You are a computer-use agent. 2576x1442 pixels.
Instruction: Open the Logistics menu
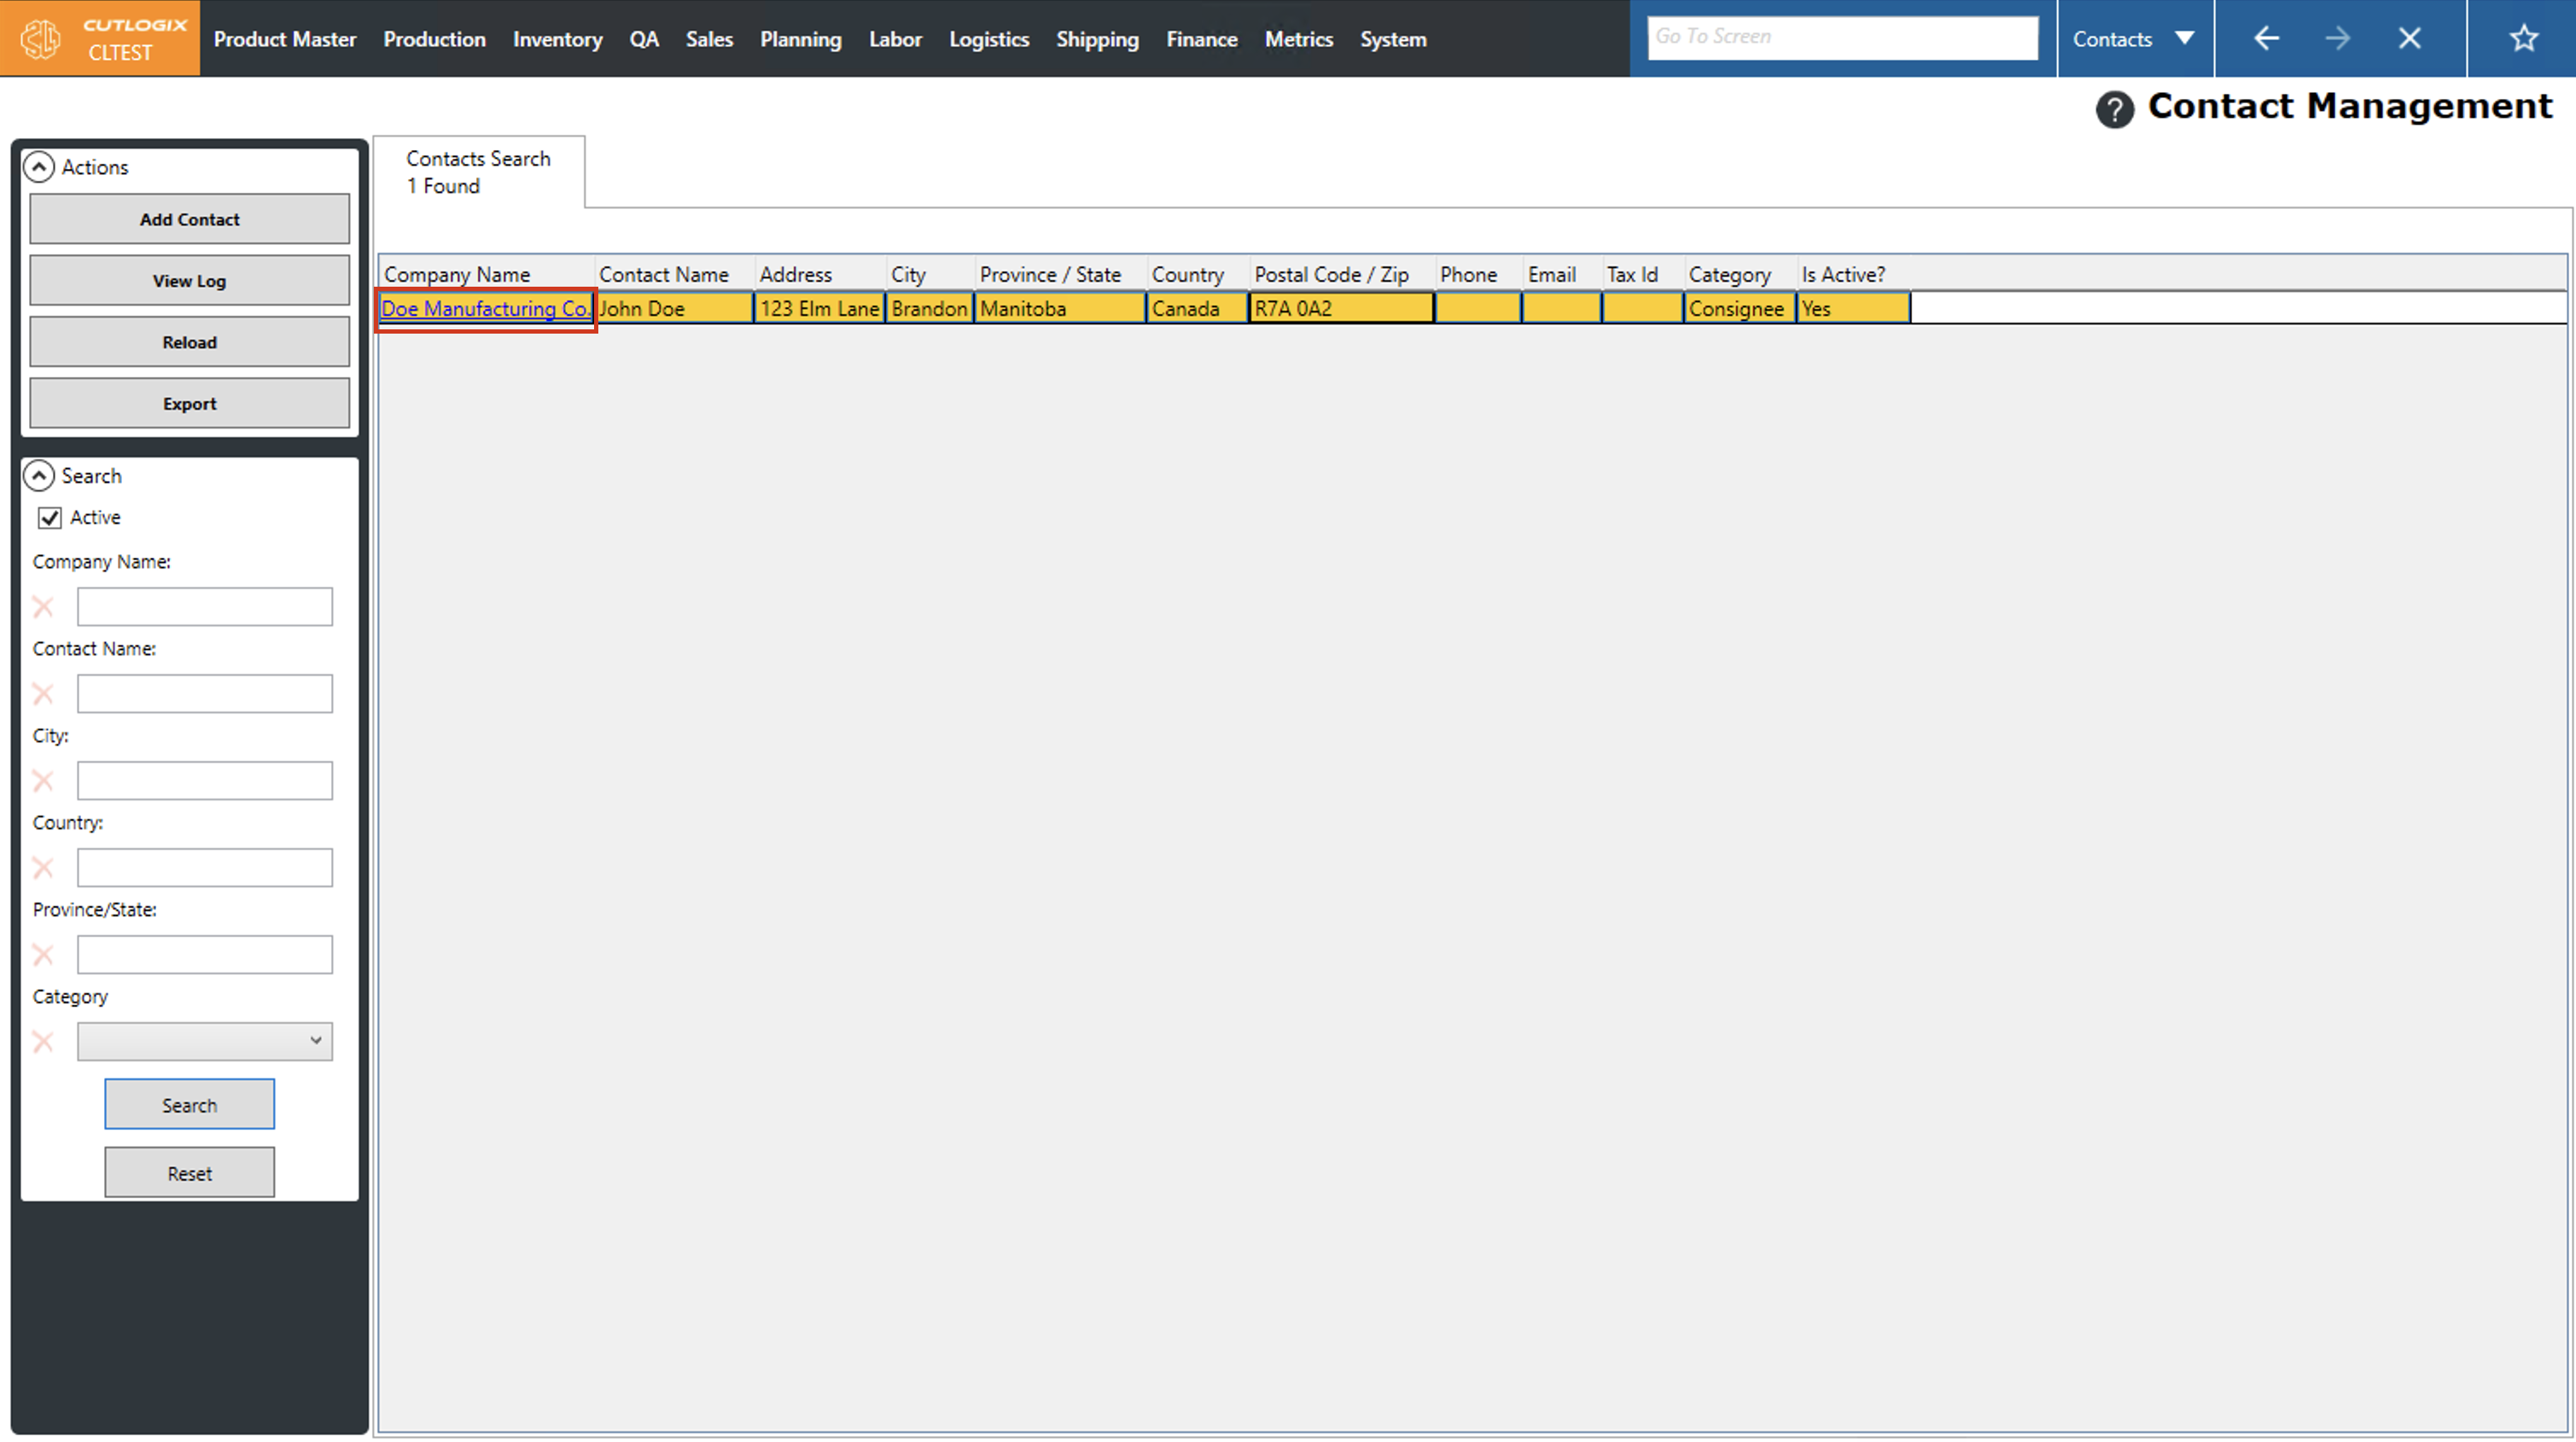coord(988,39)
